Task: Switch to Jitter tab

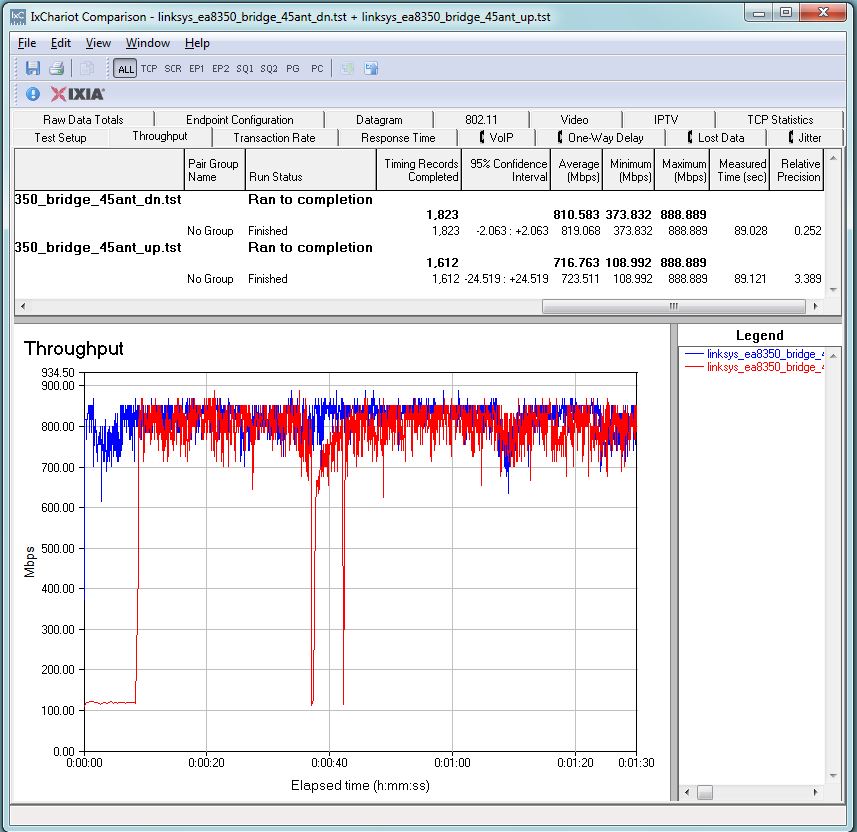Action: tap(805, 138)
